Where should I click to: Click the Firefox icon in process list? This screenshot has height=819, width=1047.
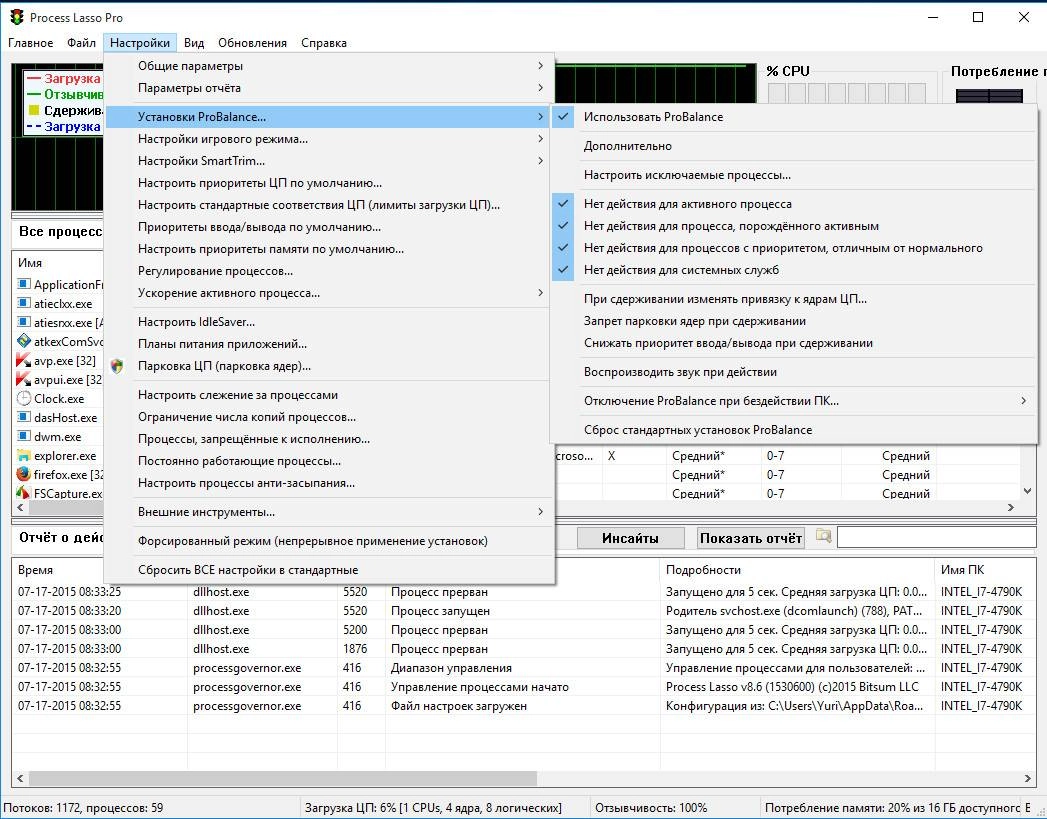click(x=23, y=474)
